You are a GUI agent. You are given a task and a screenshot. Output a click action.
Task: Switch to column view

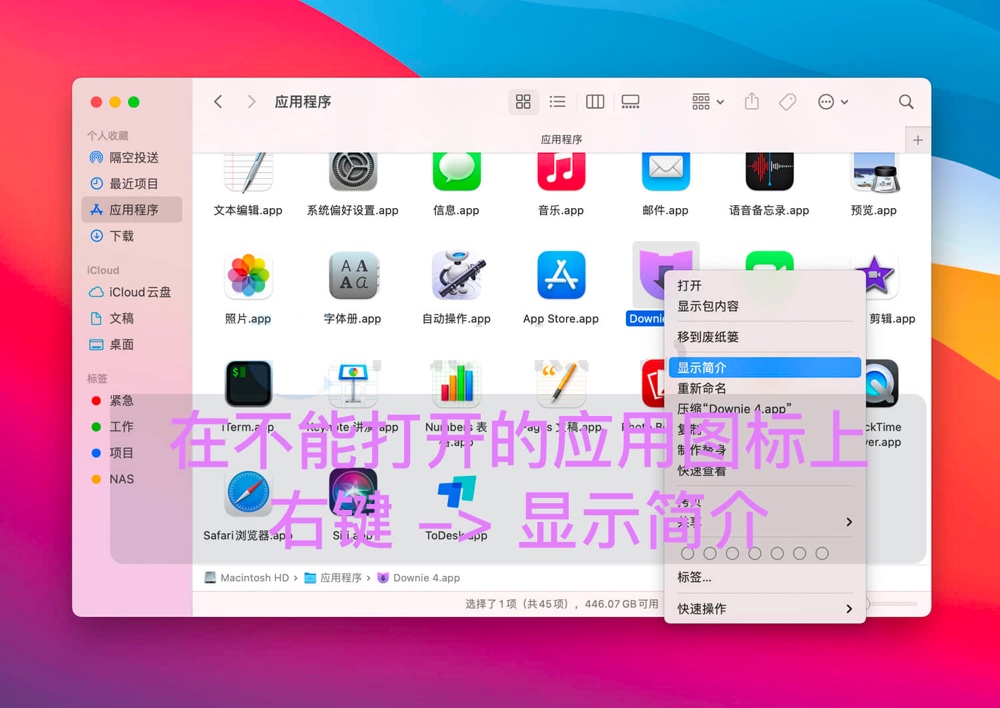[595, 101]
